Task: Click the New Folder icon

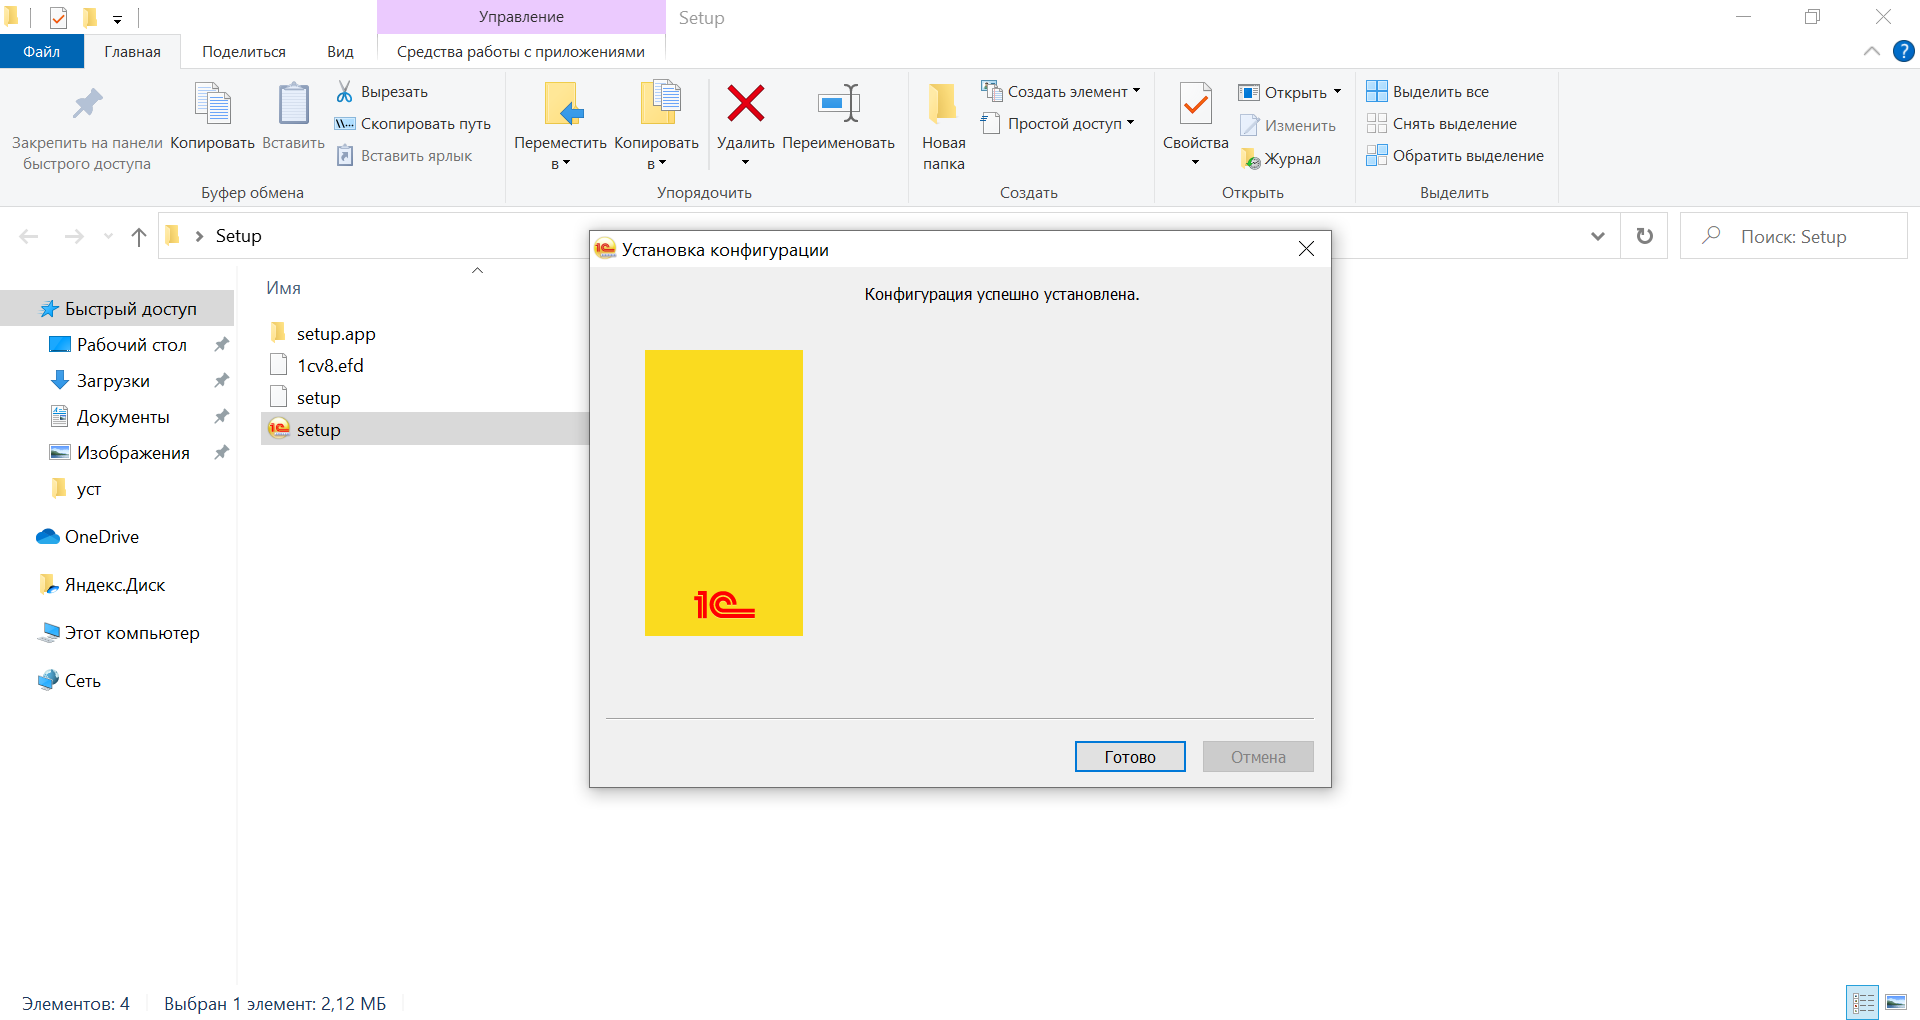Action: coord(943,104)
